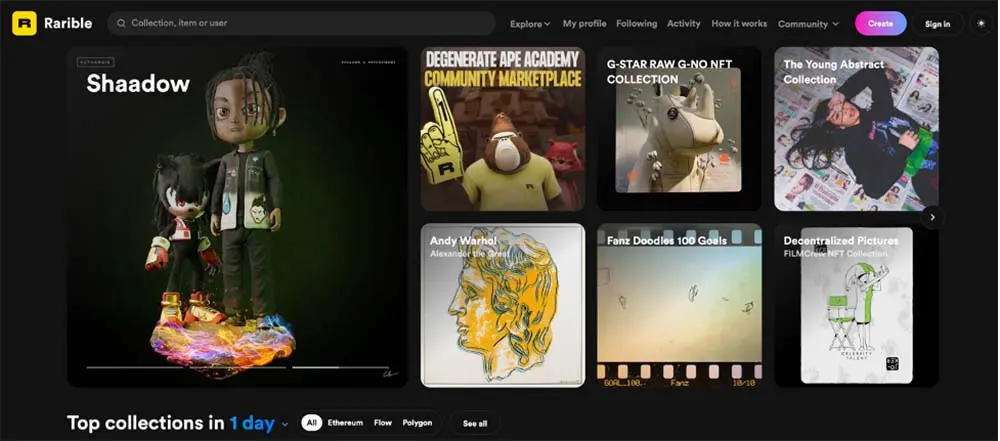Open The Young Abstract Collection card
Viewport: 1000px width, 441px height.
[x=857, y=128]
